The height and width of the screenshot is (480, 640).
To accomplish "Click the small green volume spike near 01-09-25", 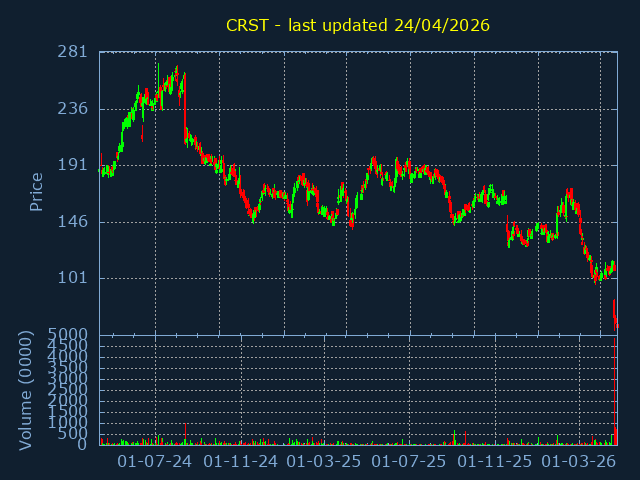I will (x=454, y=438).
